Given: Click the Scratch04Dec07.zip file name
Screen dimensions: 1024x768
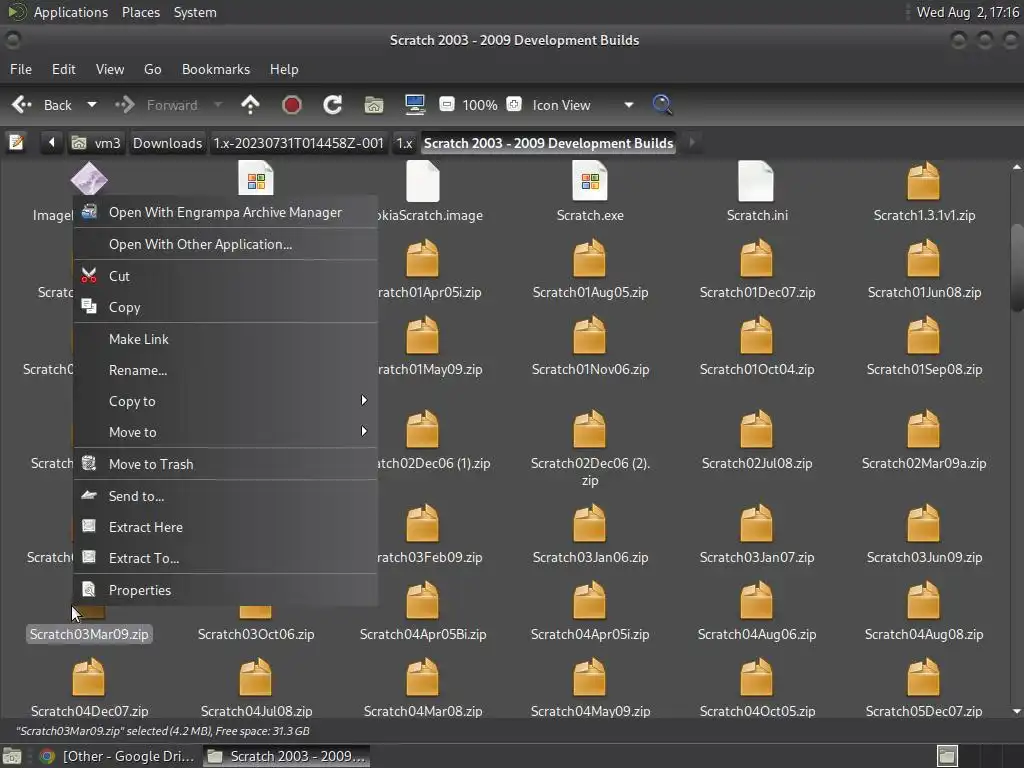Looking at the screenshot, I should pyautogui.click(x=89, y=711).
